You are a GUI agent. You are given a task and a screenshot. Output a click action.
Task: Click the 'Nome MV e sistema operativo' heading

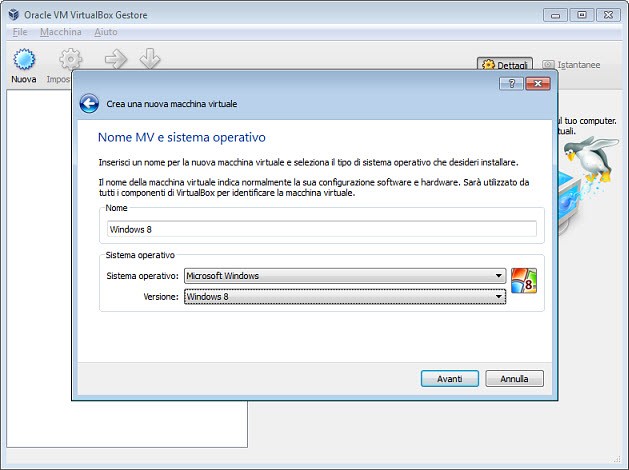[x=182, y=137]
